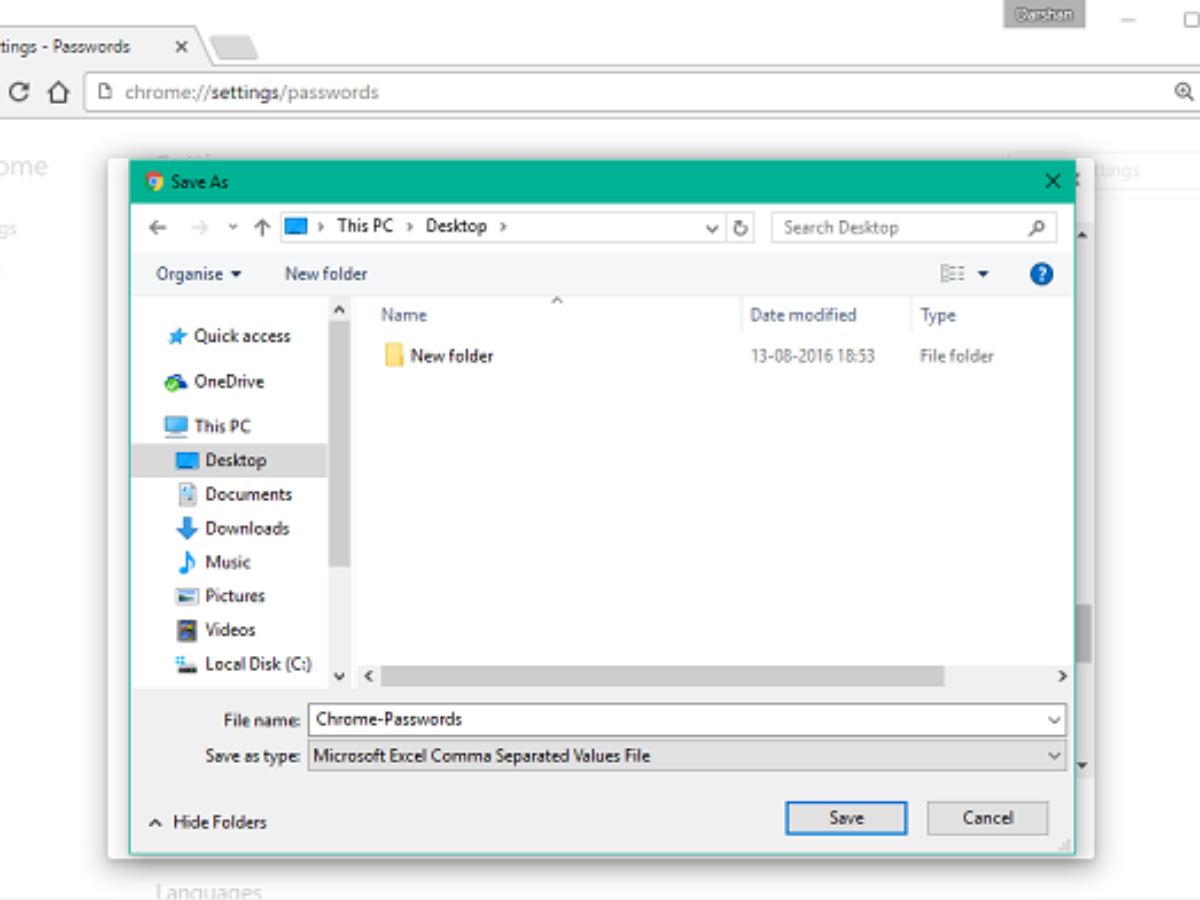Select This PC in breadcrumb path
Screen dimensions: 1200x900
point(365,226)
